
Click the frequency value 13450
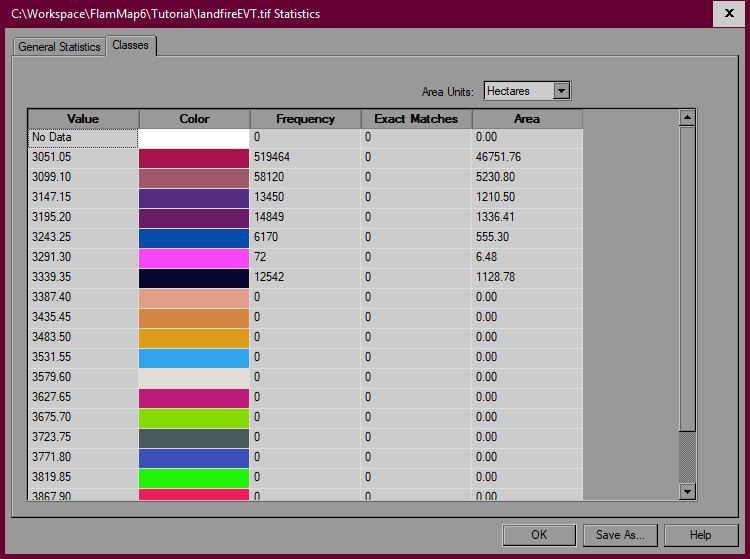coord(269,197)
